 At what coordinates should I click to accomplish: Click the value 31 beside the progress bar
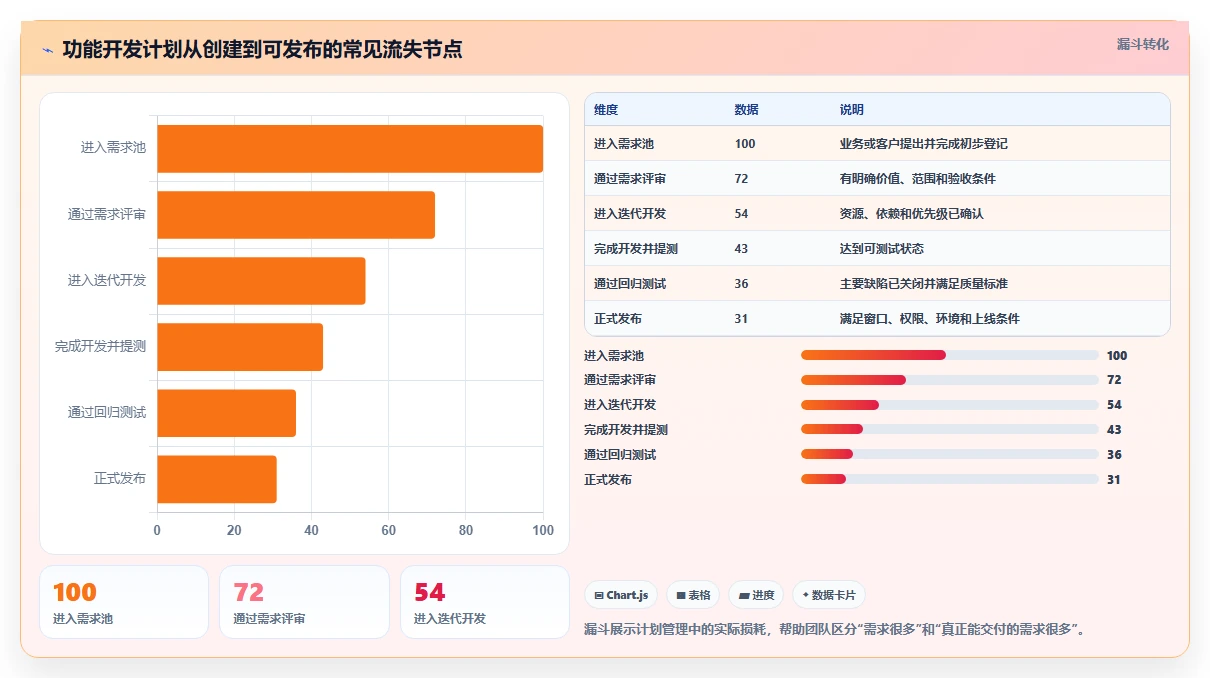1114,480
